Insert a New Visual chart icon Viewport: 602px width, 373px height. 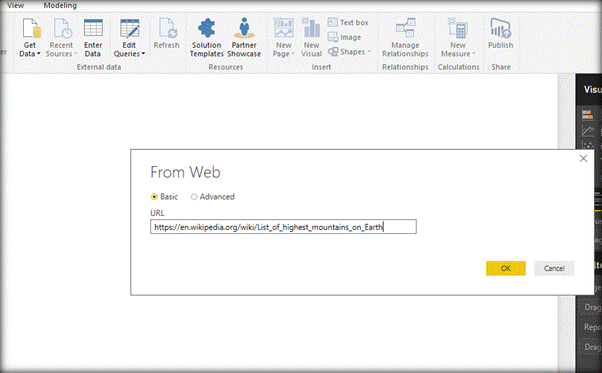(x=311, y=28)
